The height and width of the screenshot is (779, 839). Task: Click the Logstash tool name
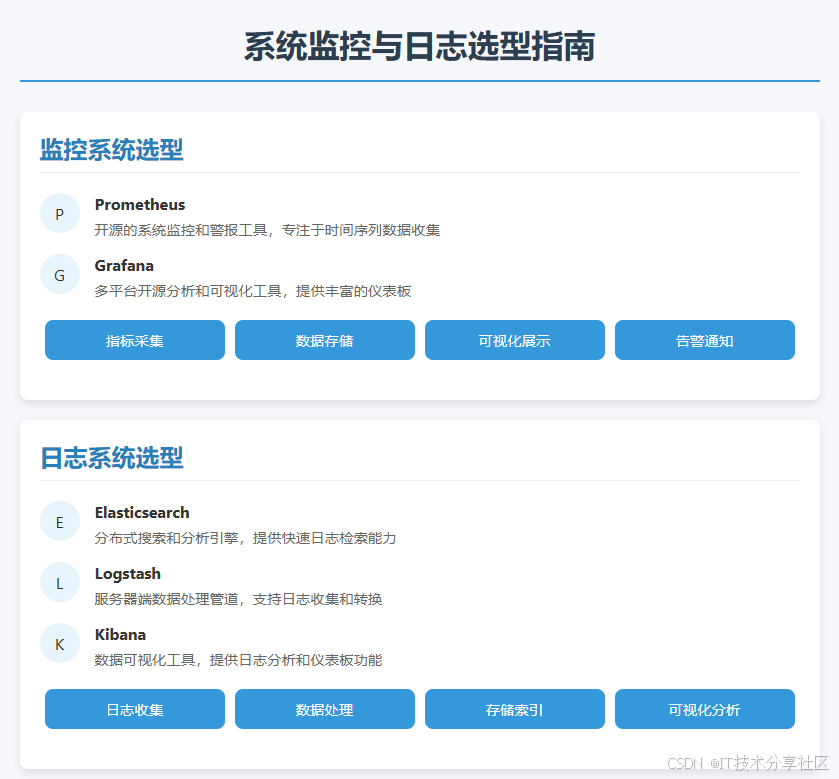[x=127, y=574]
